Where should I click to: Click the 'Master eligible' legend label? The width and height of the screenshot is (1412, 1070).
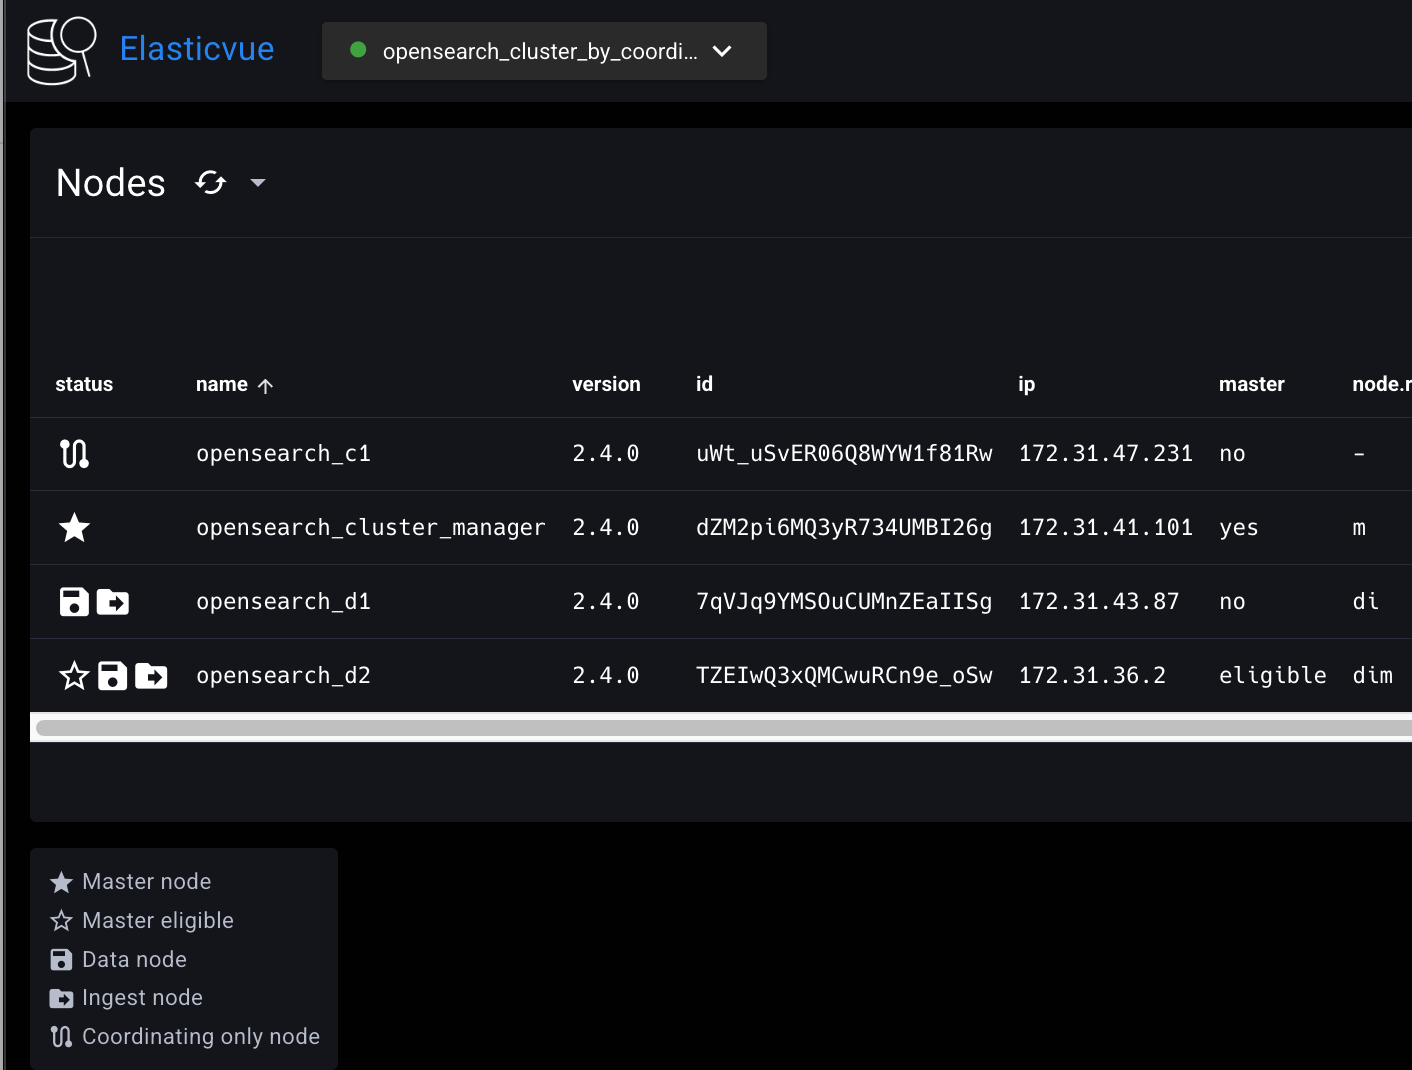(x=158, y=920)
